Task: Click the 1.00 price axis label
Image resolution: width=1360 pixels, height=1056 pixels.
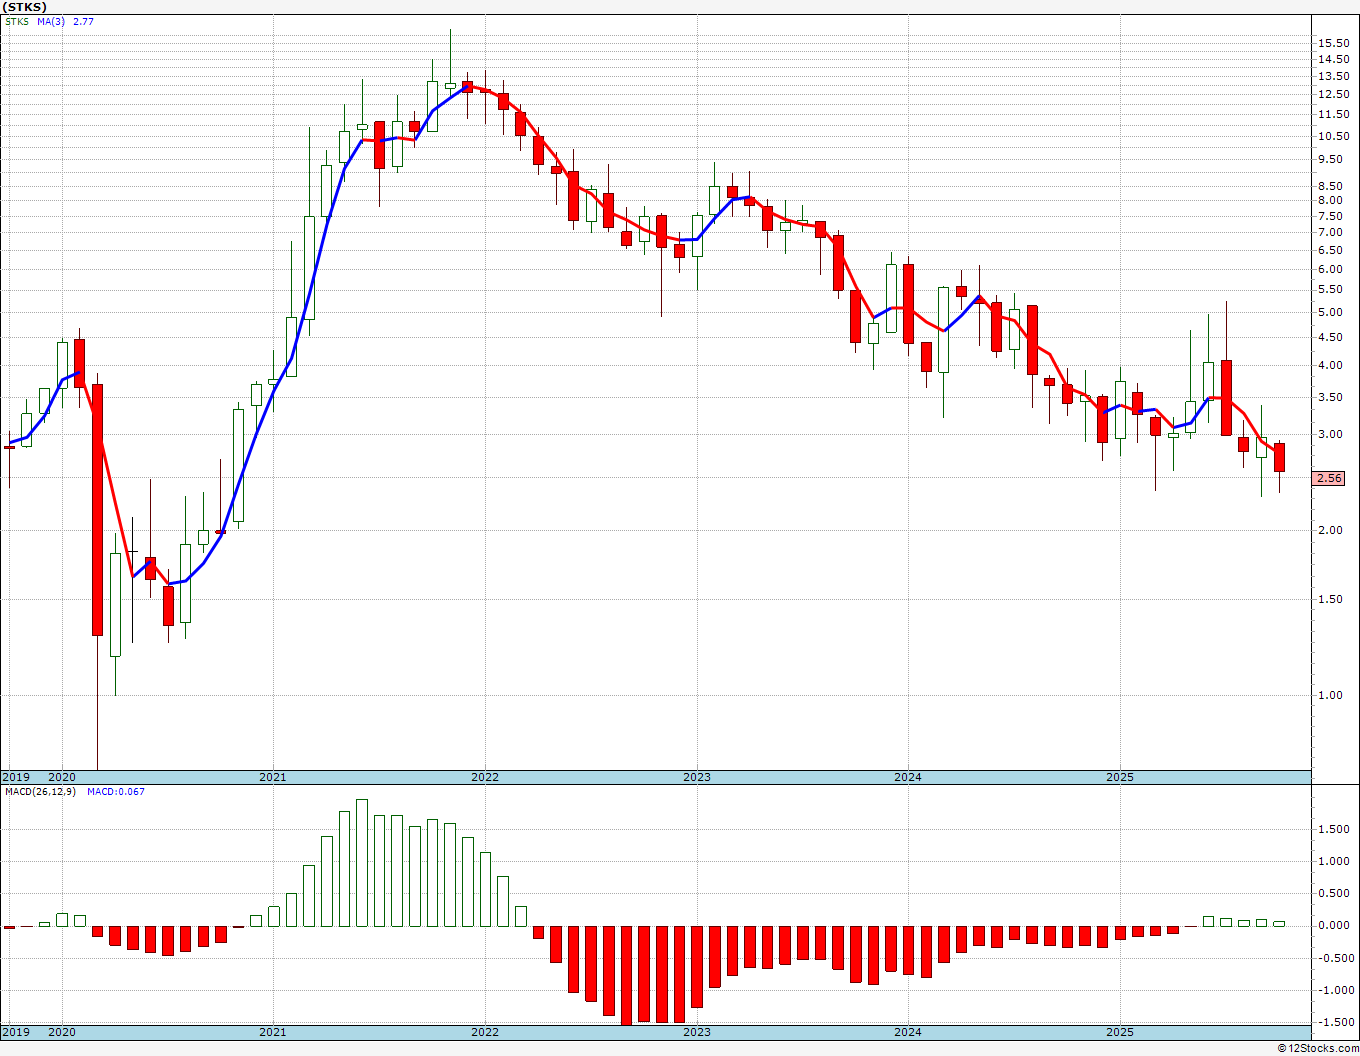Action: [x=1331, y=696]
